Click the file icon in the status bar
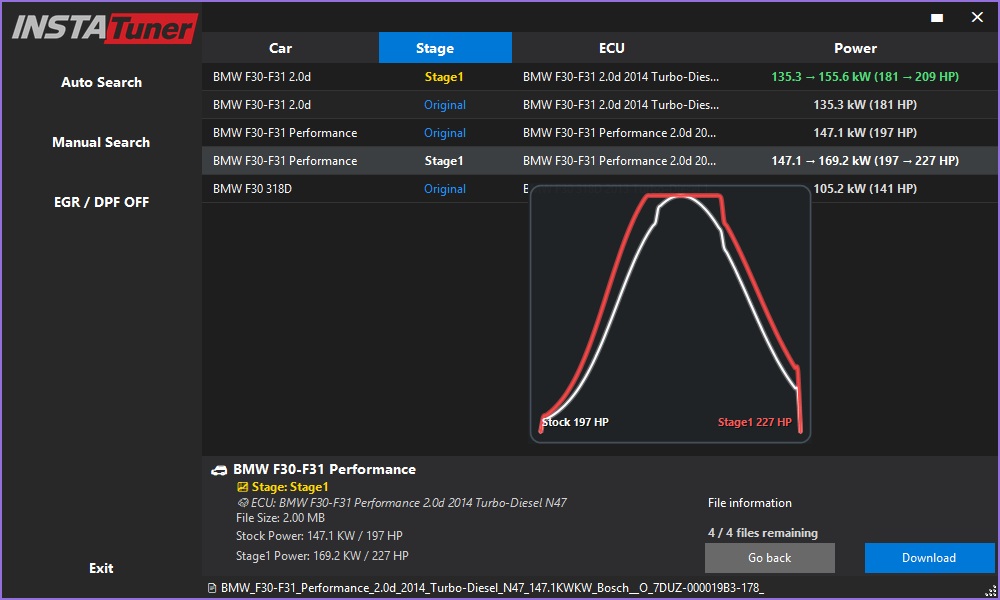The image size is (1000, 600). [212, 588]
